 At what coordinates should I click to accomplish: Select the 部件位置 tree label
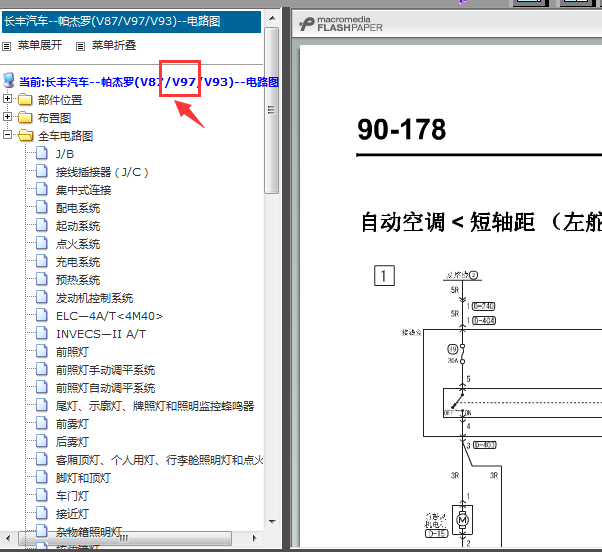(60, 100)
